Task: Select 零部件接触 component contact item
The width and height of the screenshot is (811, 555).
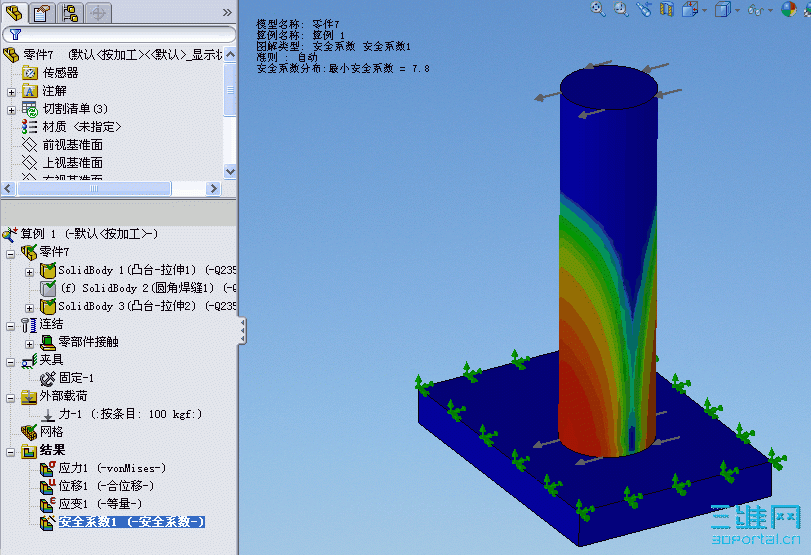Action: tap(88, 342)
